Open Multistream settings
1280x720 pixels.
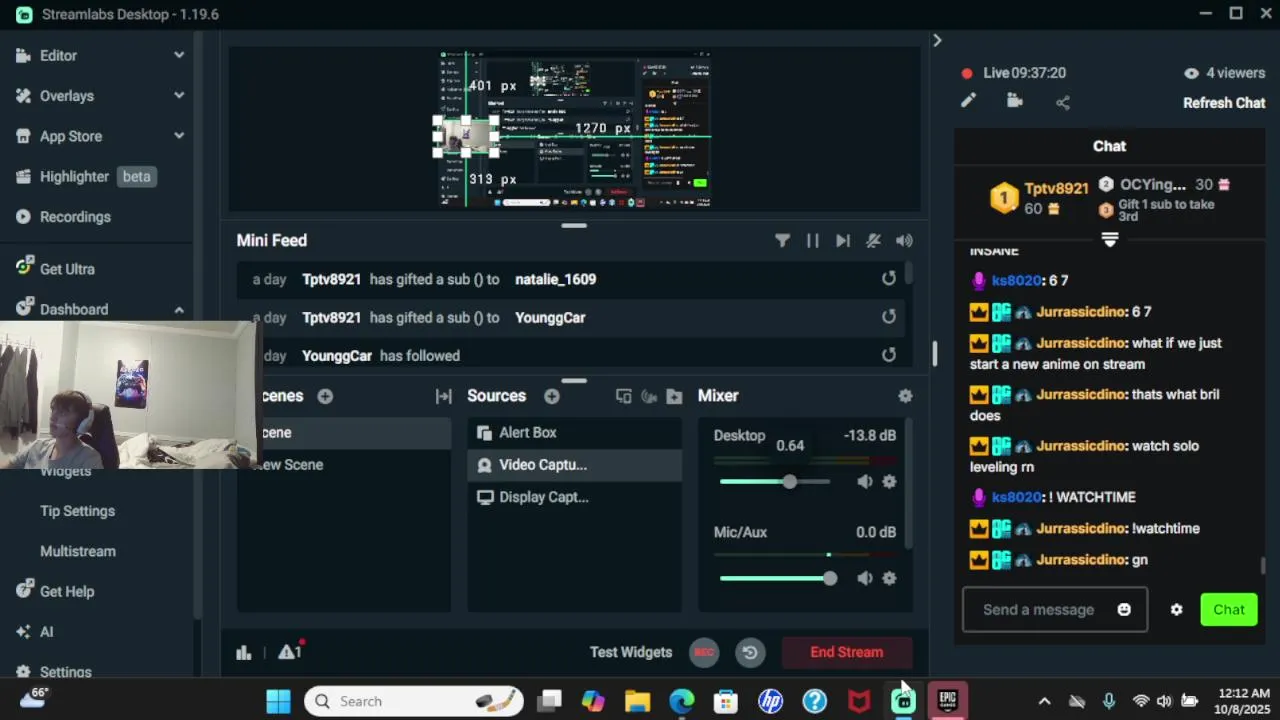tap(78, 551)
